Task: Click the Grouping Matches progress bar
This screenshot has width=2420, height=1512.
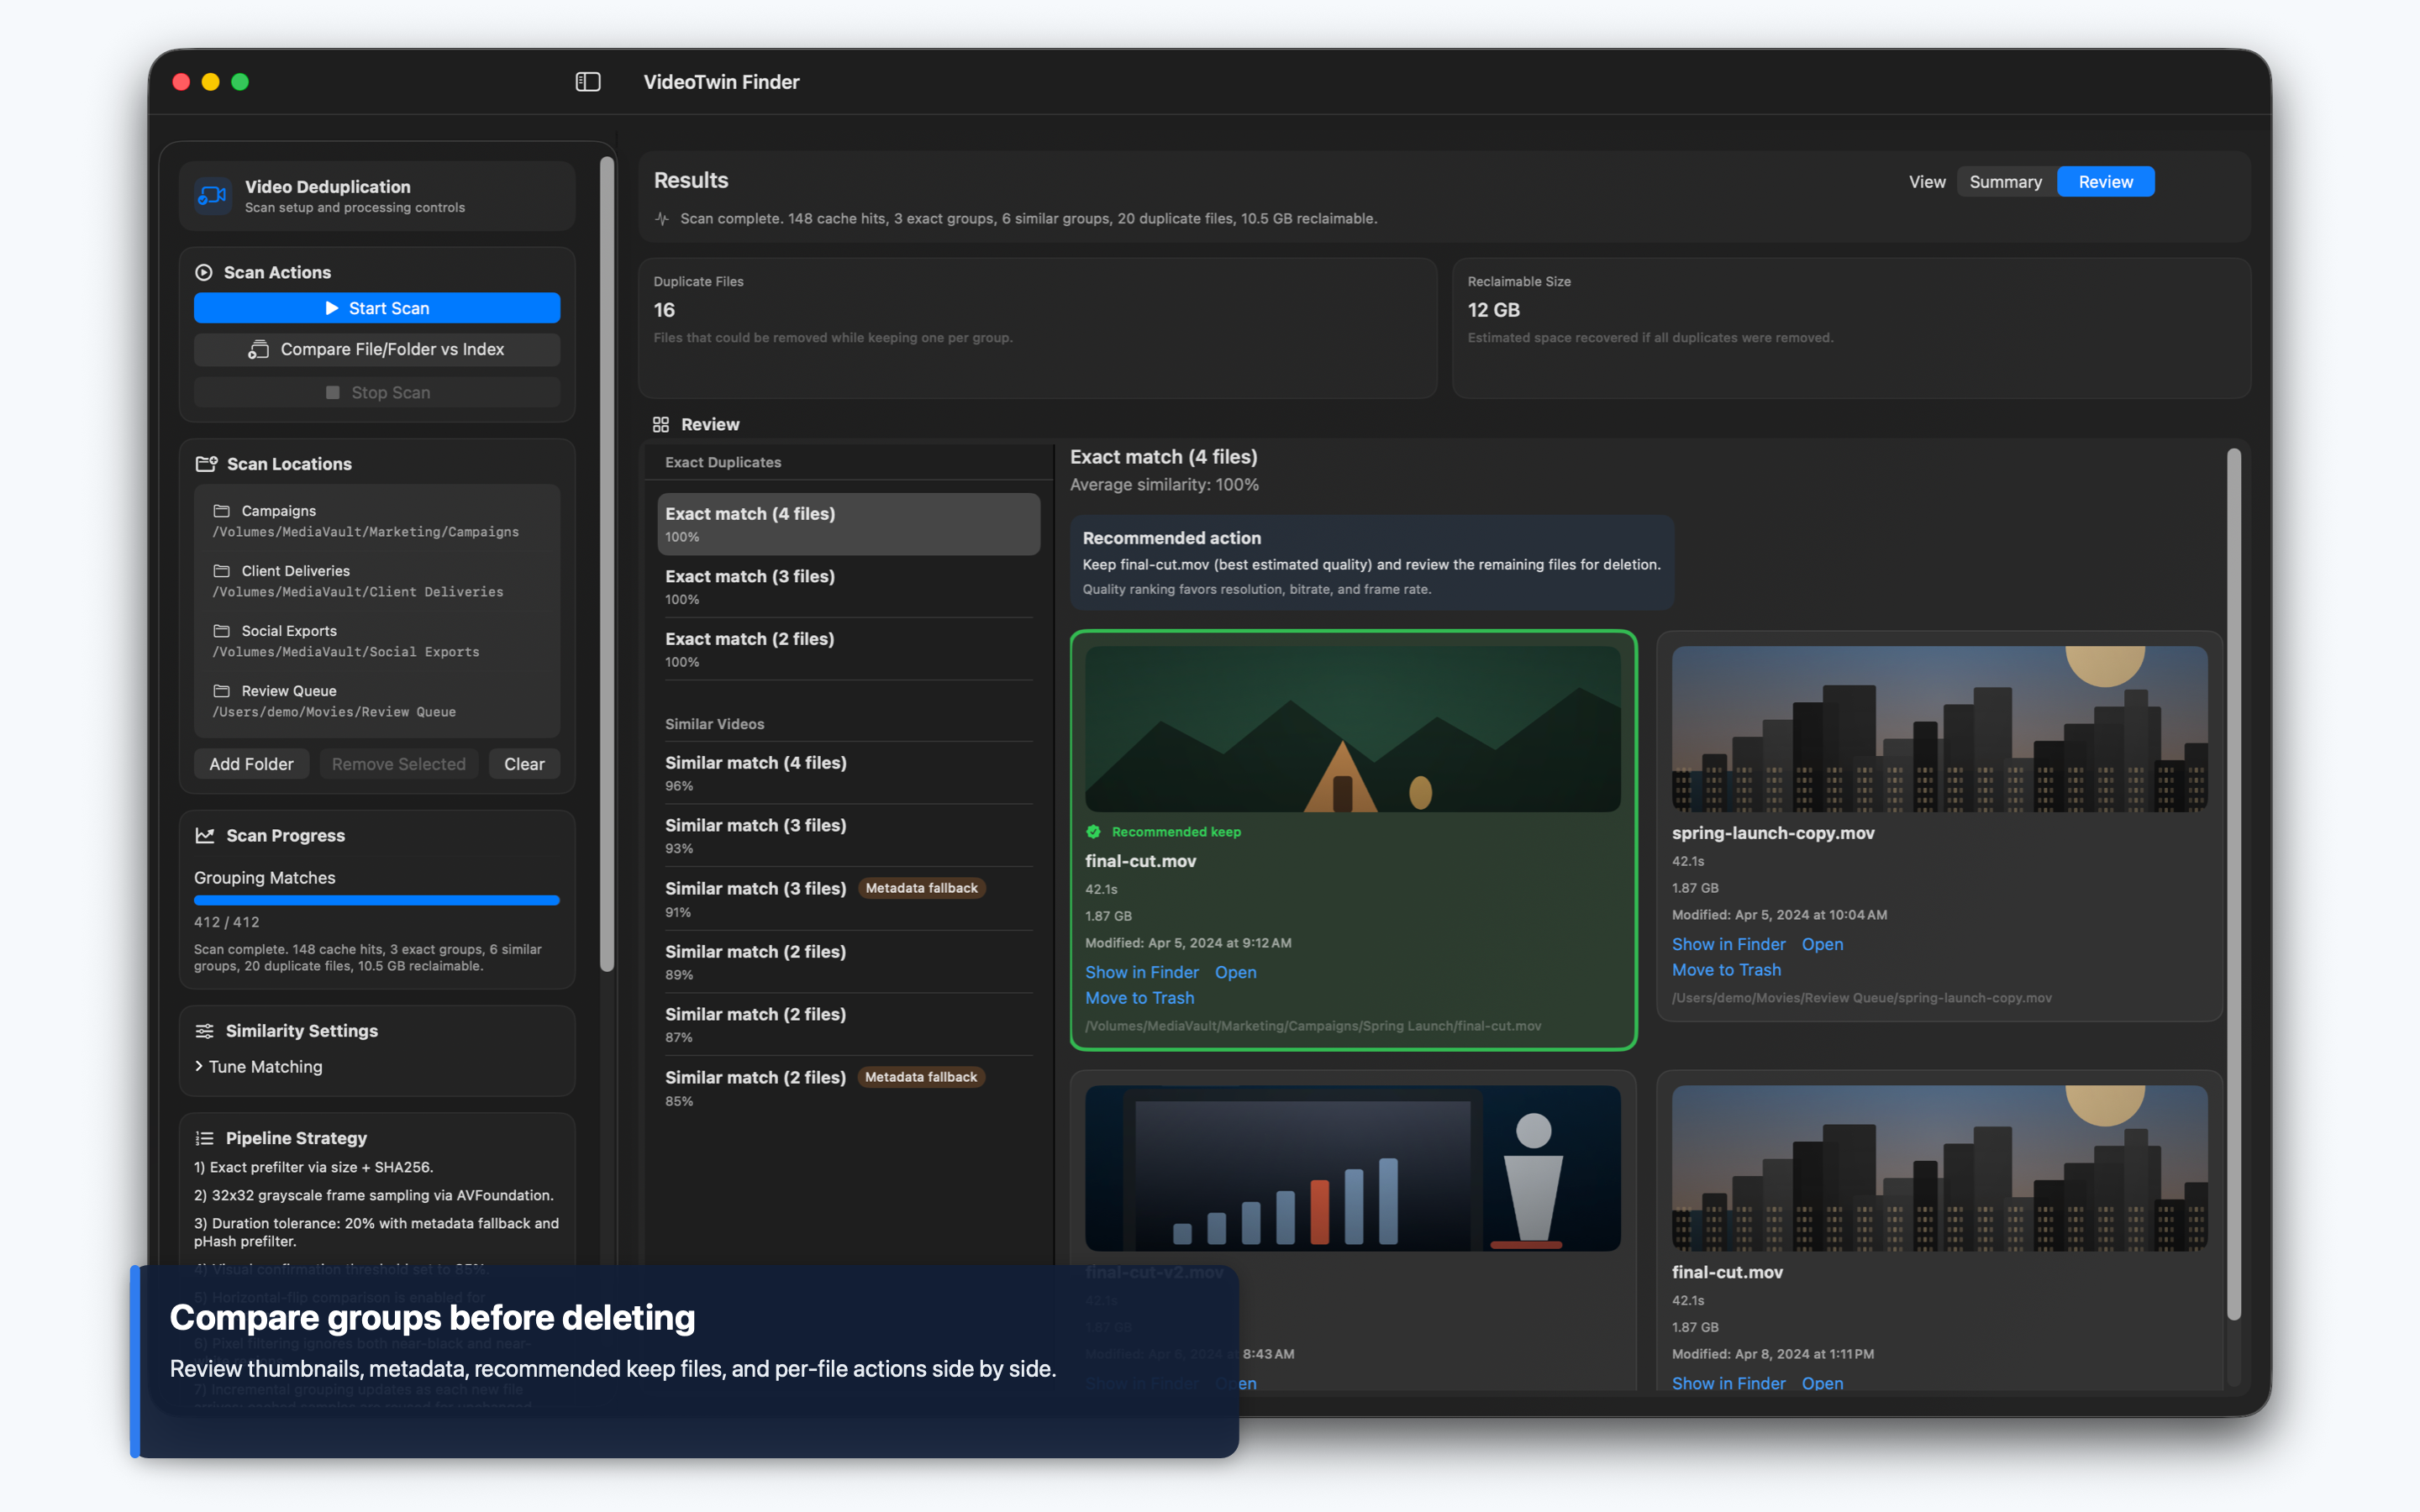Action: [x=377, y=900]
